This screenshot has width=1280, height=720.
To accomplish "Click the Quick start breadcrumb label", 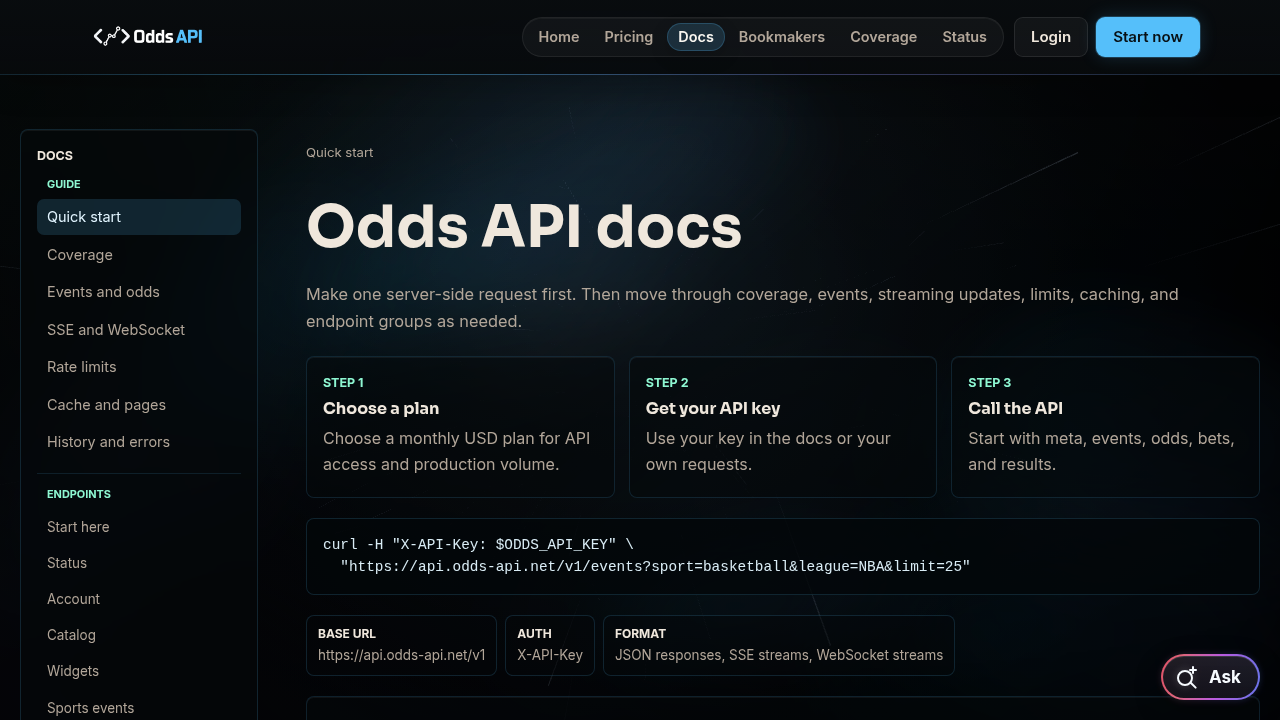I will click(x=340, y=153).
